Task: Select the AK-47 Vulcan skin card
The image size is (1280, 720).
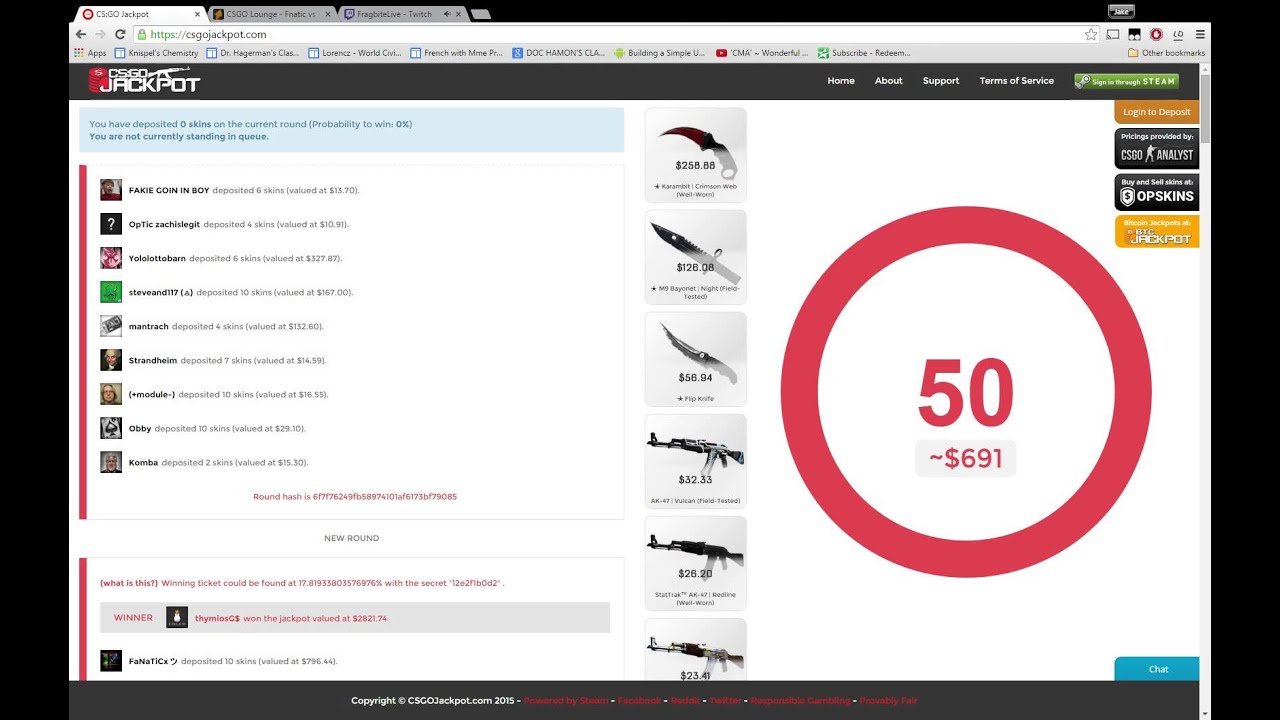Action: pyautogui.click(x=696, y=461)
